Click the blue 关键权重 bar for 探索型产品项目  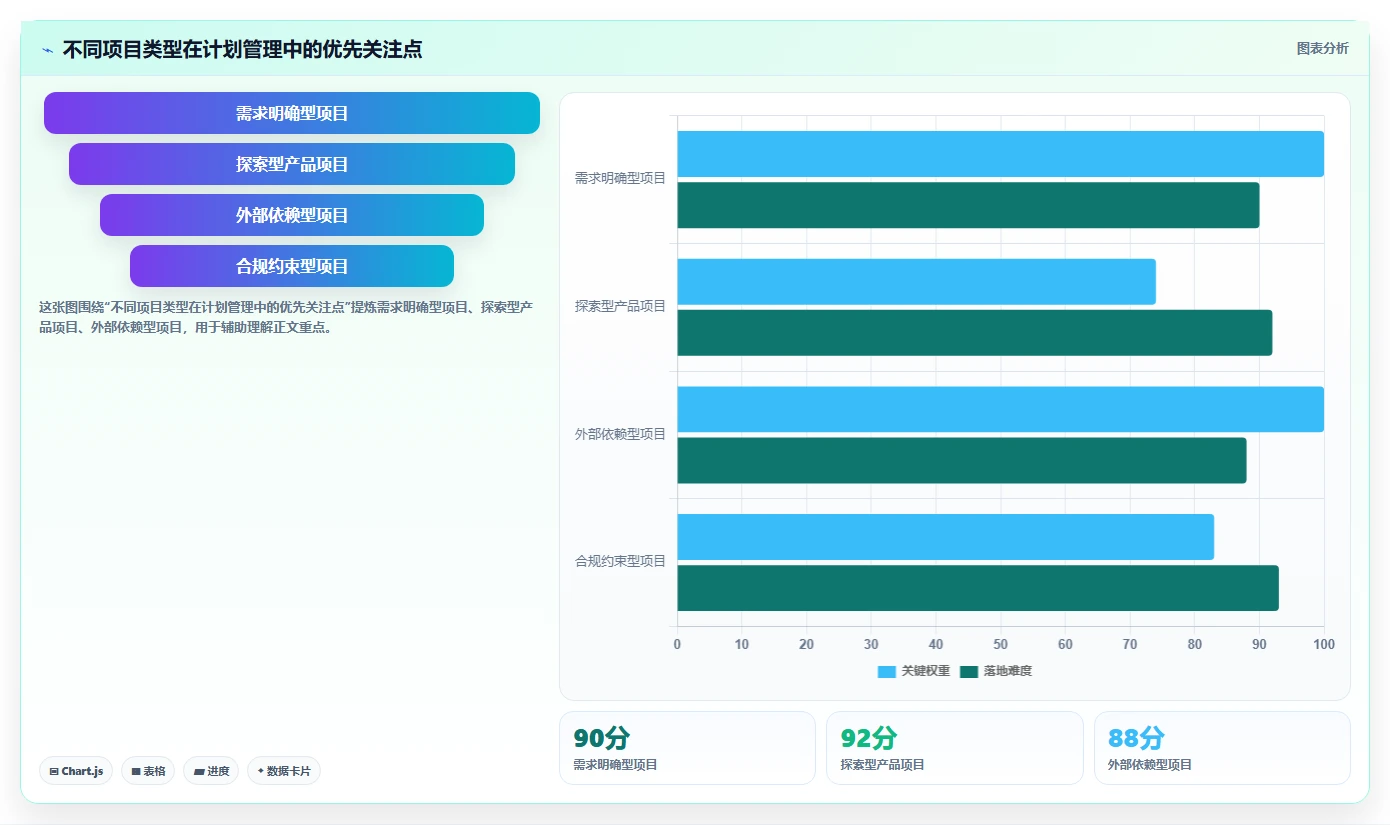coord(917,282)
